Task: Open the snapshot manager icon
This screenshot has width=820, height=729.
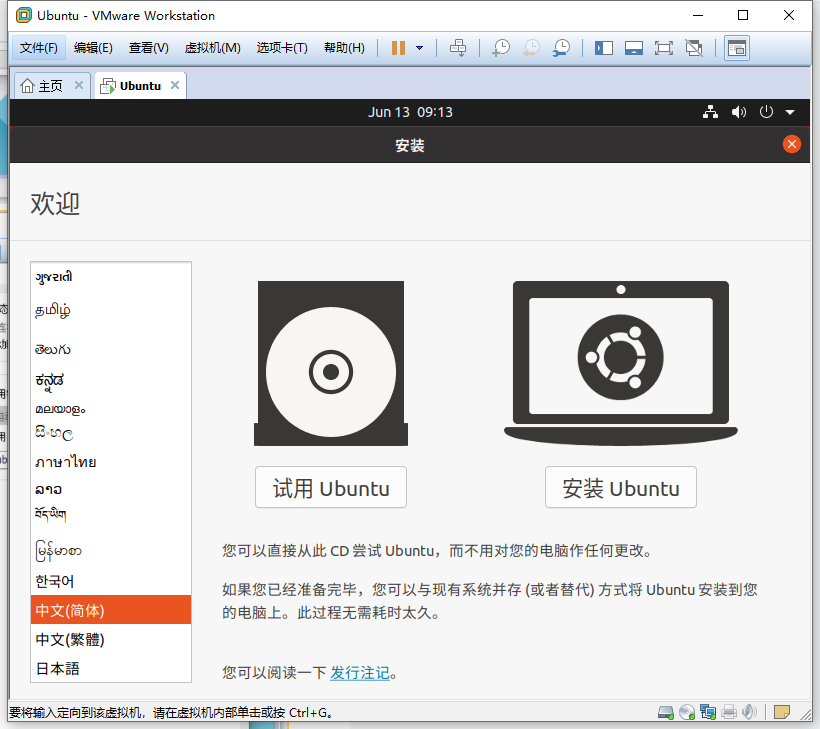Action: tap(561, 48)
